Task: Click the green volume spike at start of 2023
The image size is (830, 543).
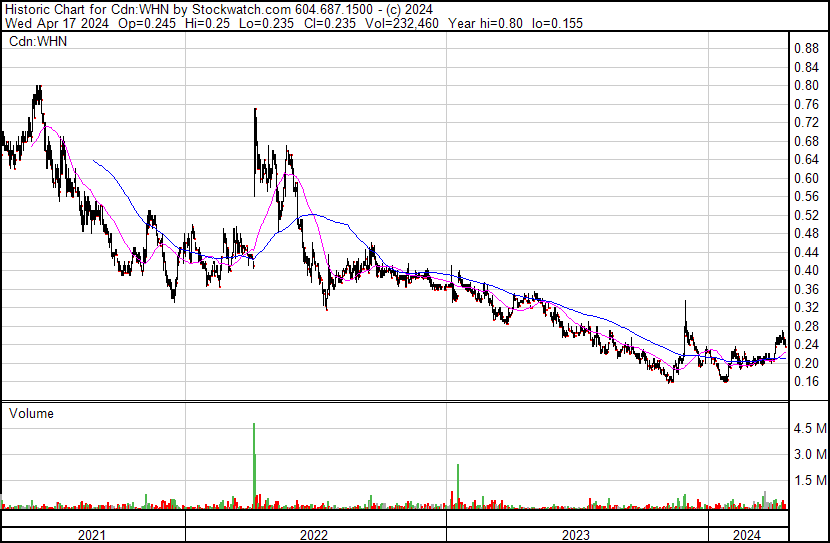Action: point(458,486)
